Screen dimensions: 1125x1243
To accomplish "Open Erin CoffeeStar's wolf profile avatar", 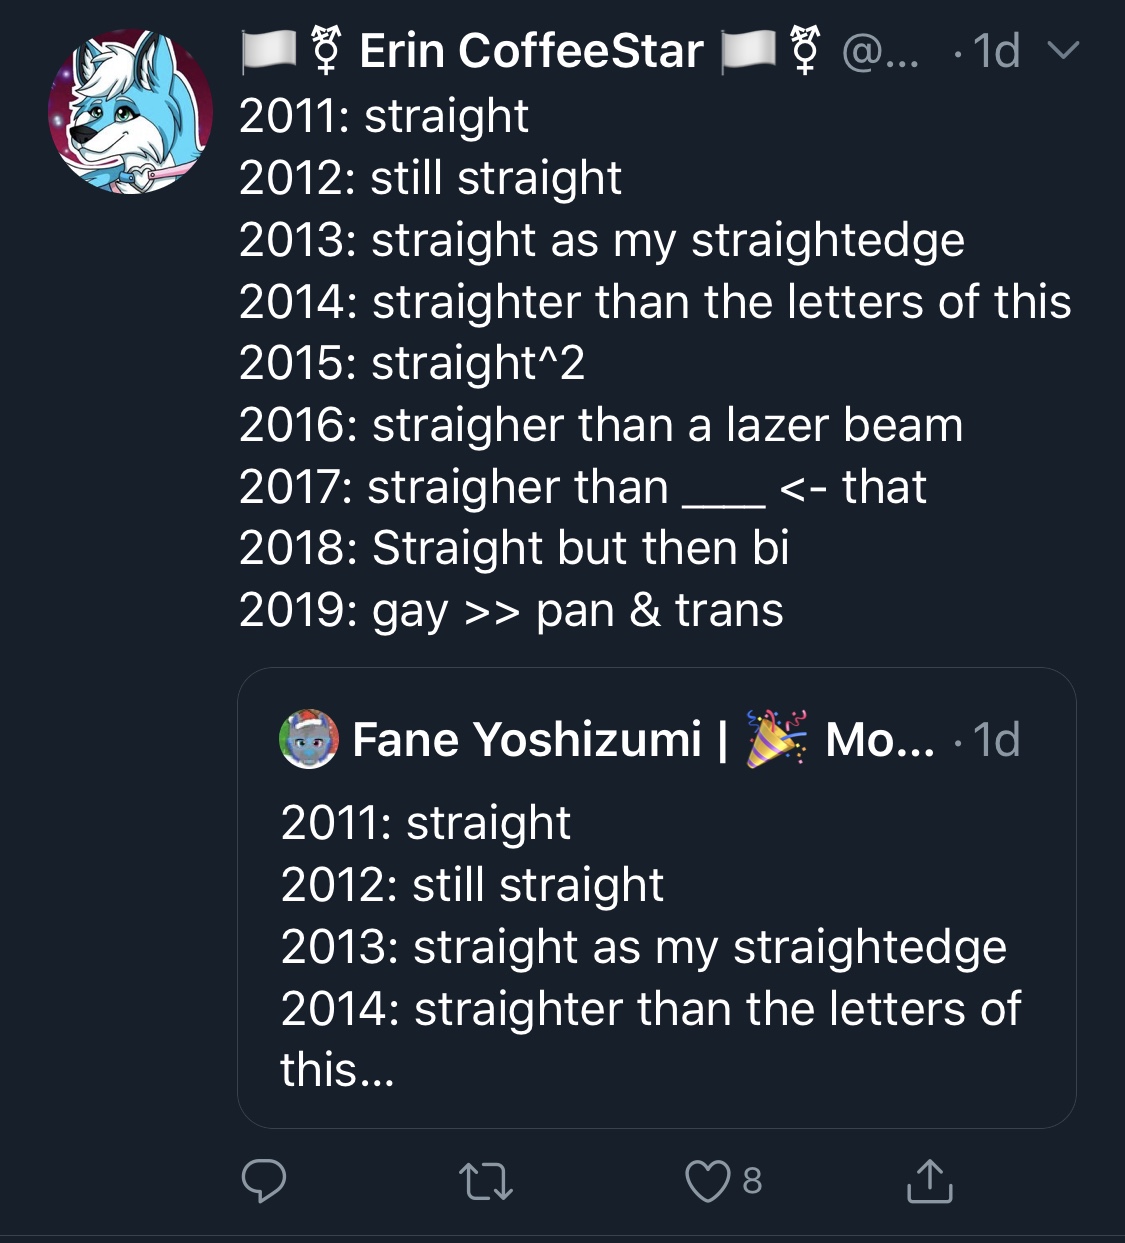I will pyautogui.click(x=130, y=111).
